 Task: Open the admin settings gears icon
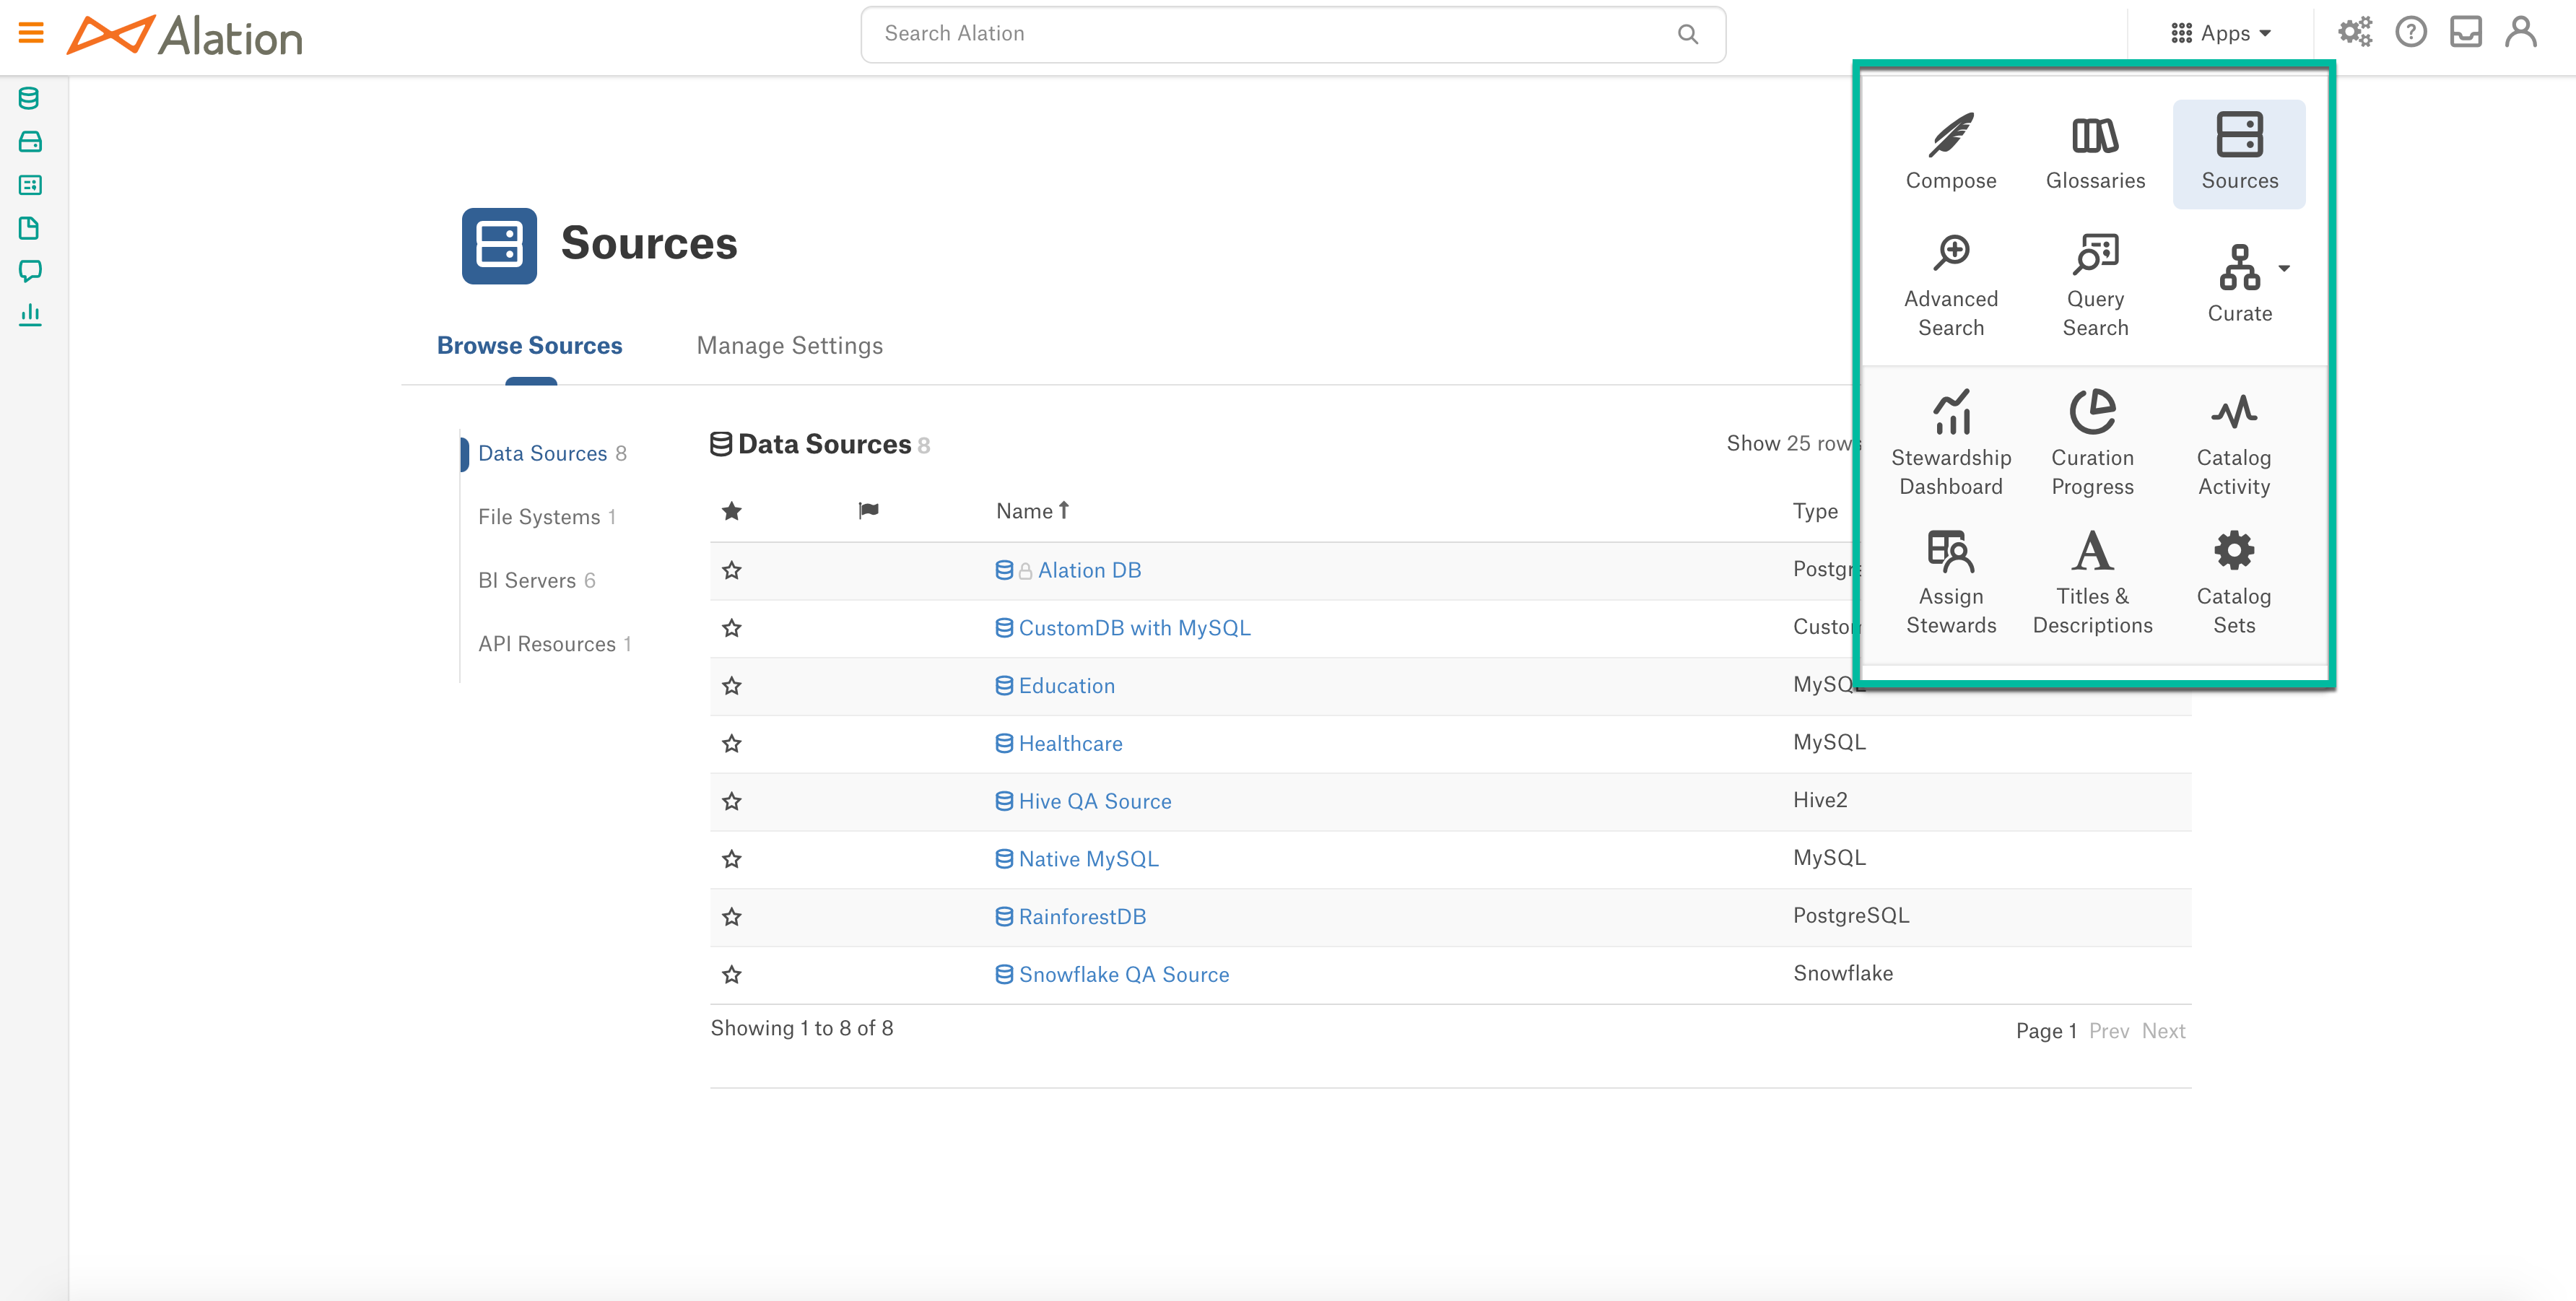(2355, 32)
